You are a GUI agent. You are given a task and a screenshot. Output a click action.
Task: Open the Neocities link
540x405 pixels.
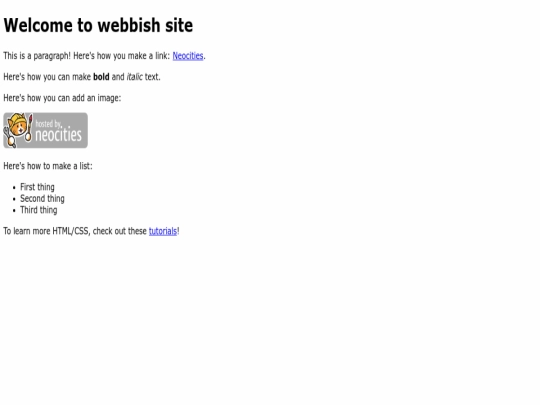(x=188, y=56)
